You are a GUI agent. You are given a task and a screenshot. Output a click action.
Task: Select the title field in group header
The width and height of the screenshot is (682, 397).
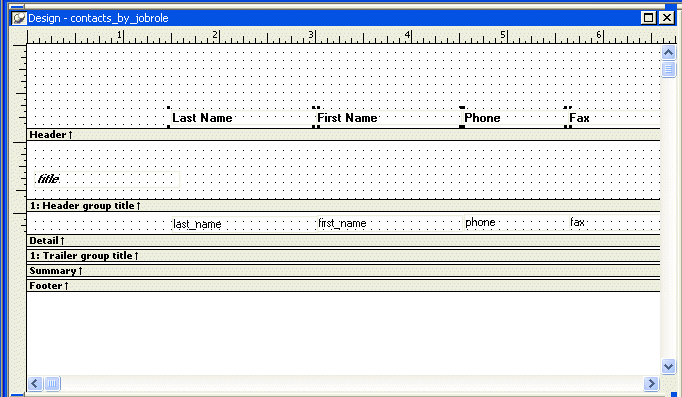pyautogui.click(x=107, y=179)
